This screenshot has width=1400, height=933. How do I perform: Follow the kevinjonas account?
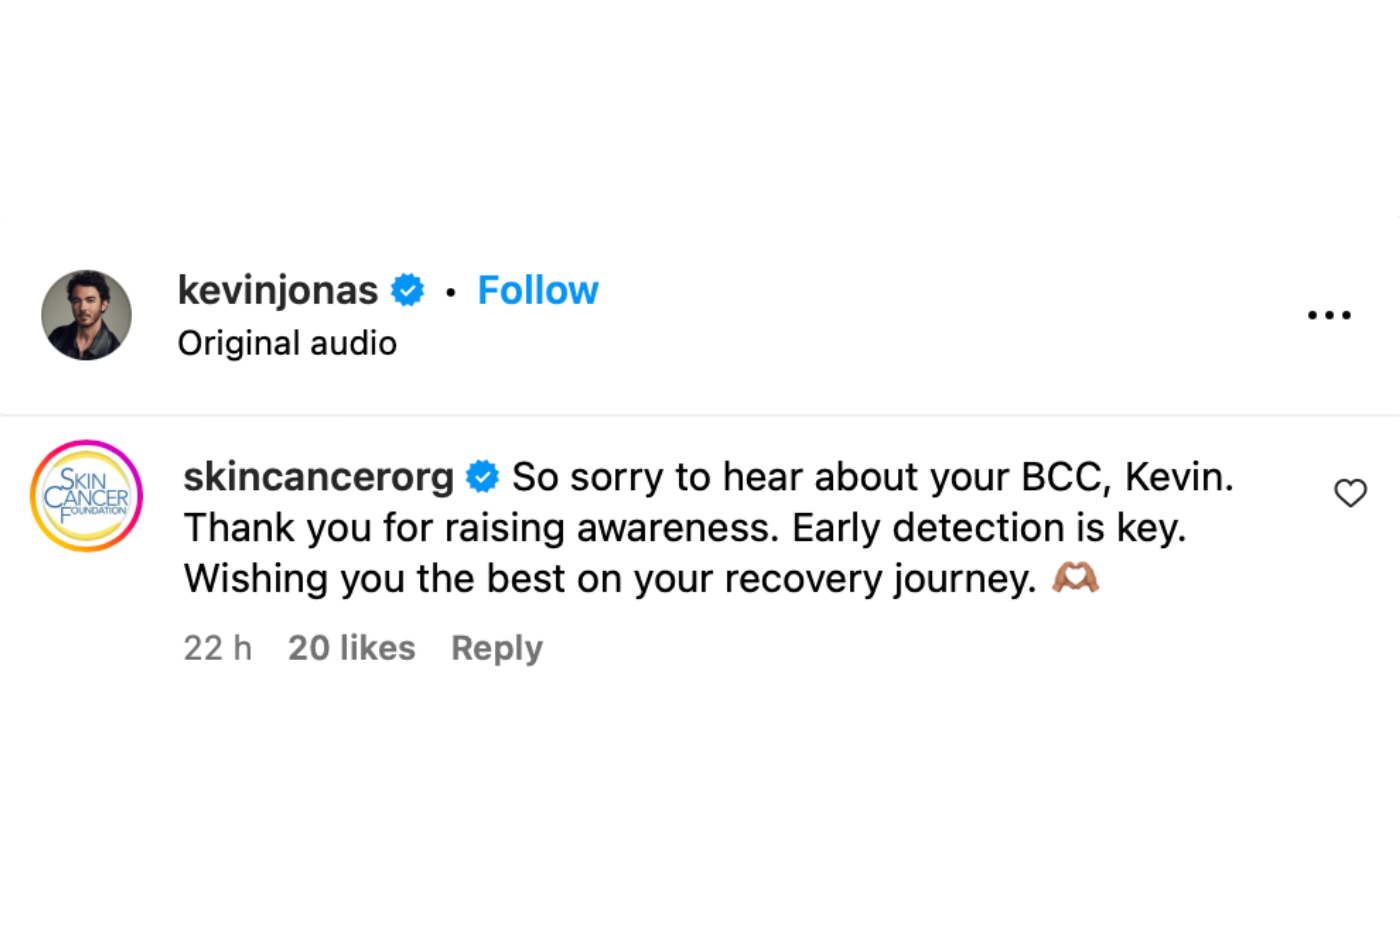pos(537,290)
